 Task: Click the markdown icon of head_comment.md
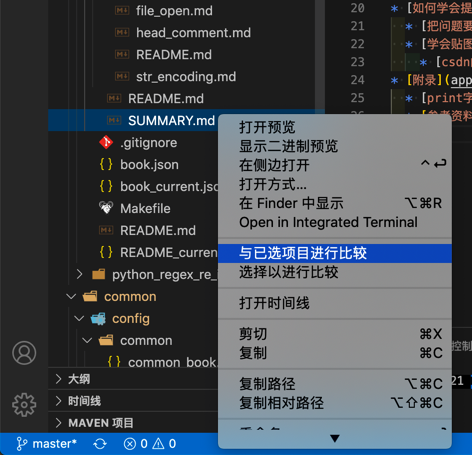tap(122, 33)
